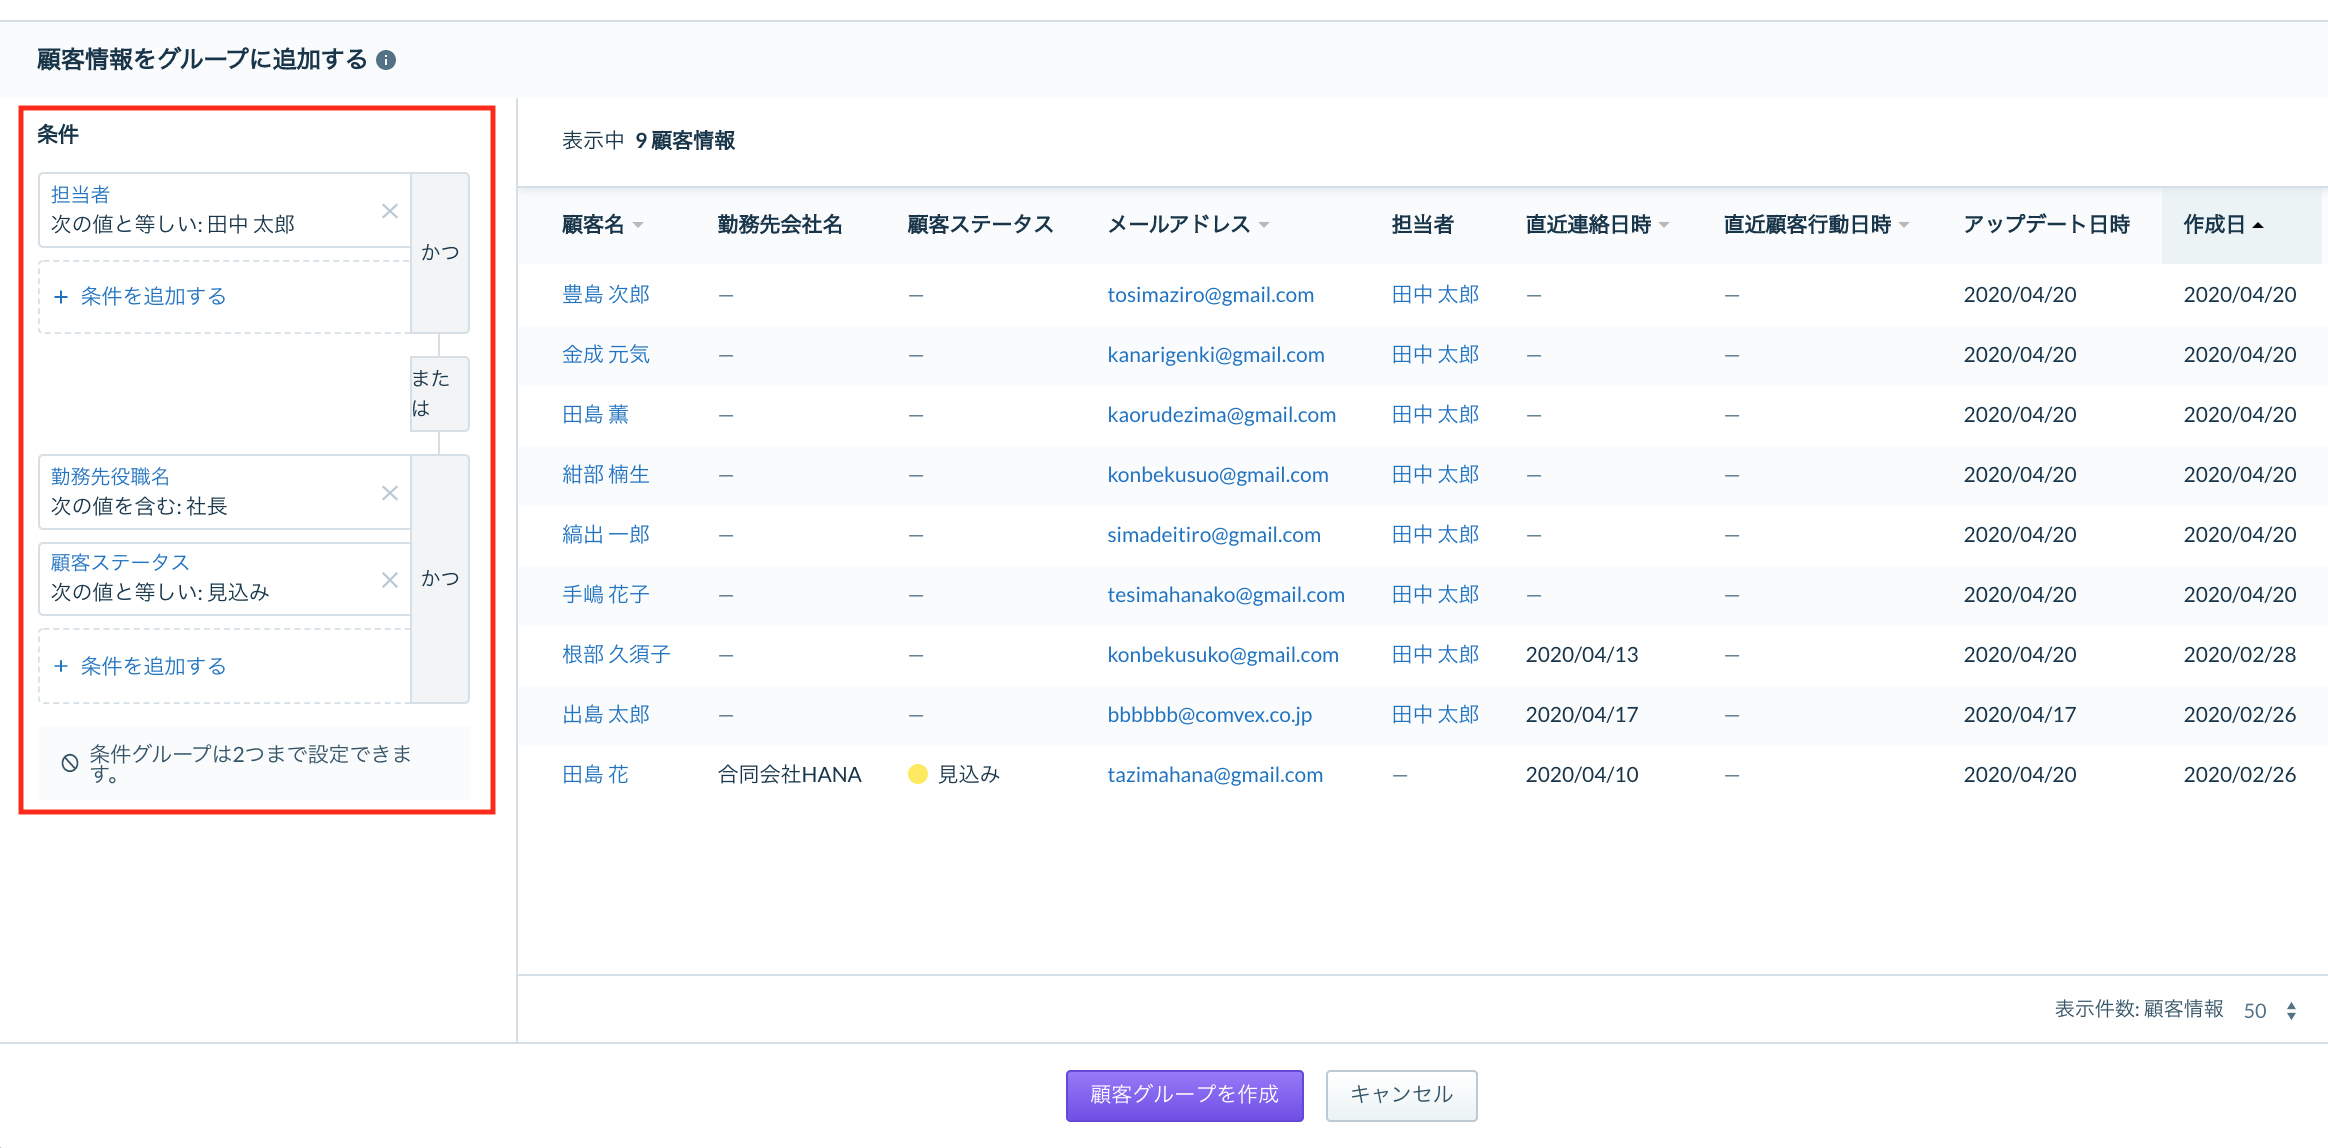Image resolution: width=2328 pixels, height=1148 pixels.
Task: Click email tosimaziro@gmail.com
Action: pos(1210,295)
